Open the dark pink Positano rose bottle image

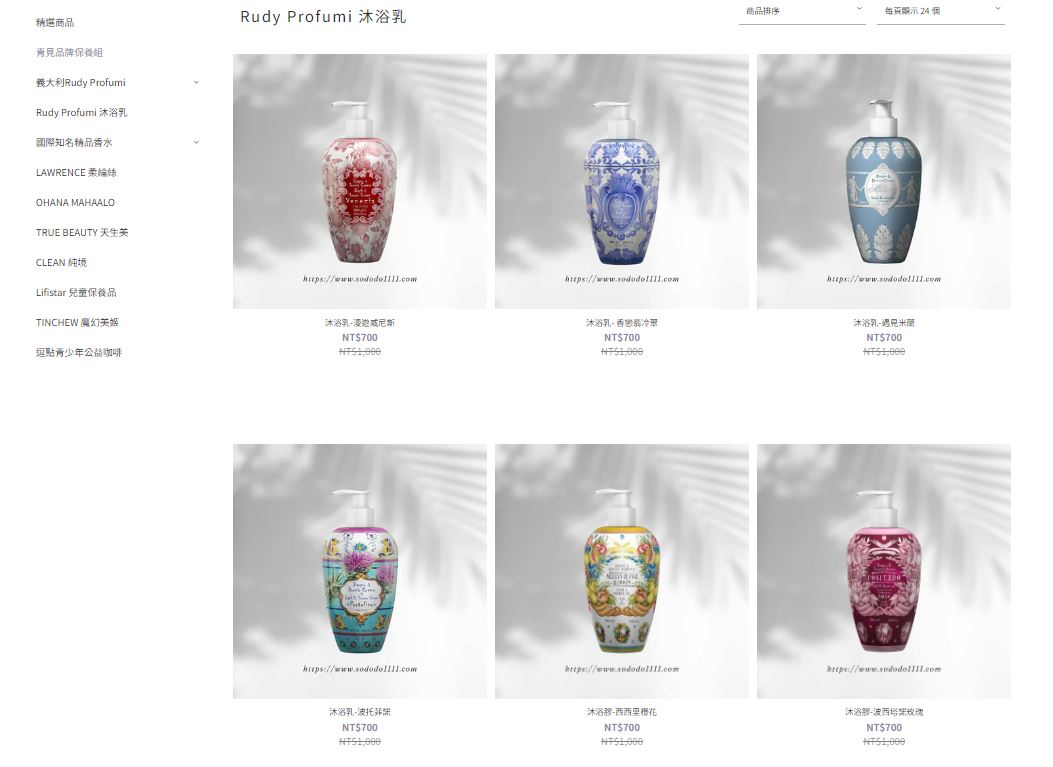click(884, 571)
